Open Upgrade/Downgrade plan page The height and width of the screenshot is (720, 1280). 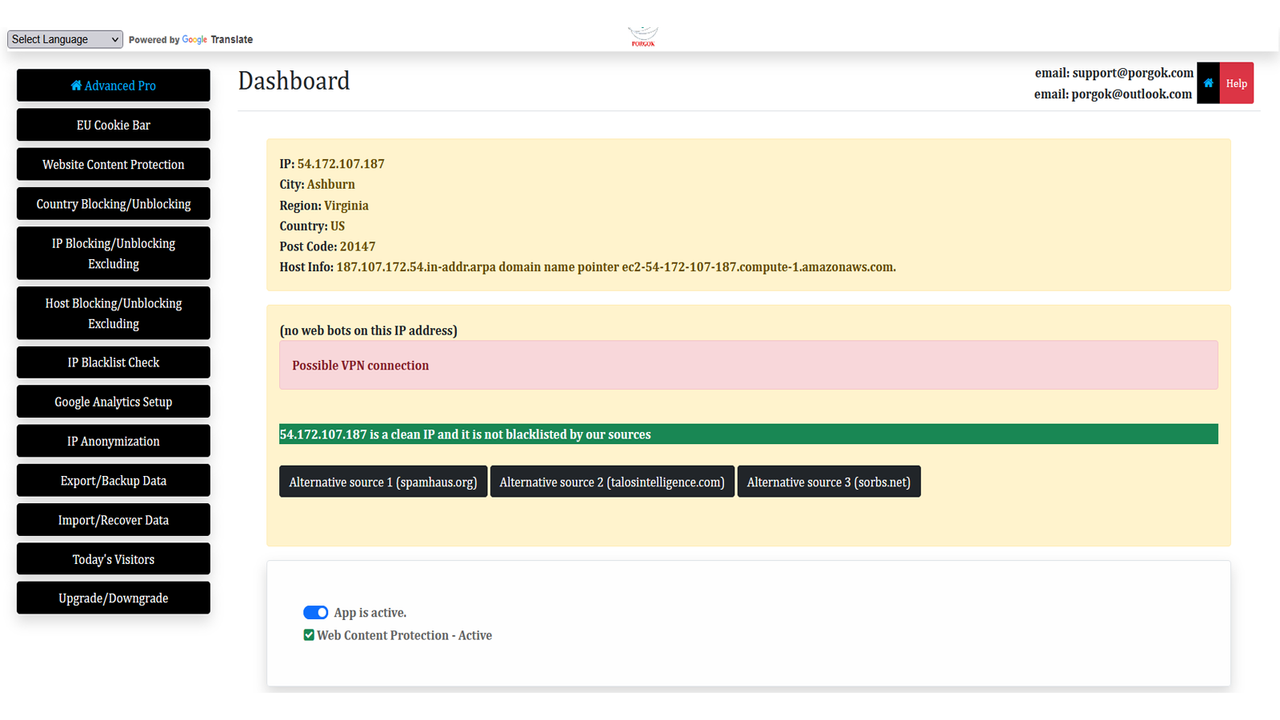pyautogui.click(x=113, y=598)
